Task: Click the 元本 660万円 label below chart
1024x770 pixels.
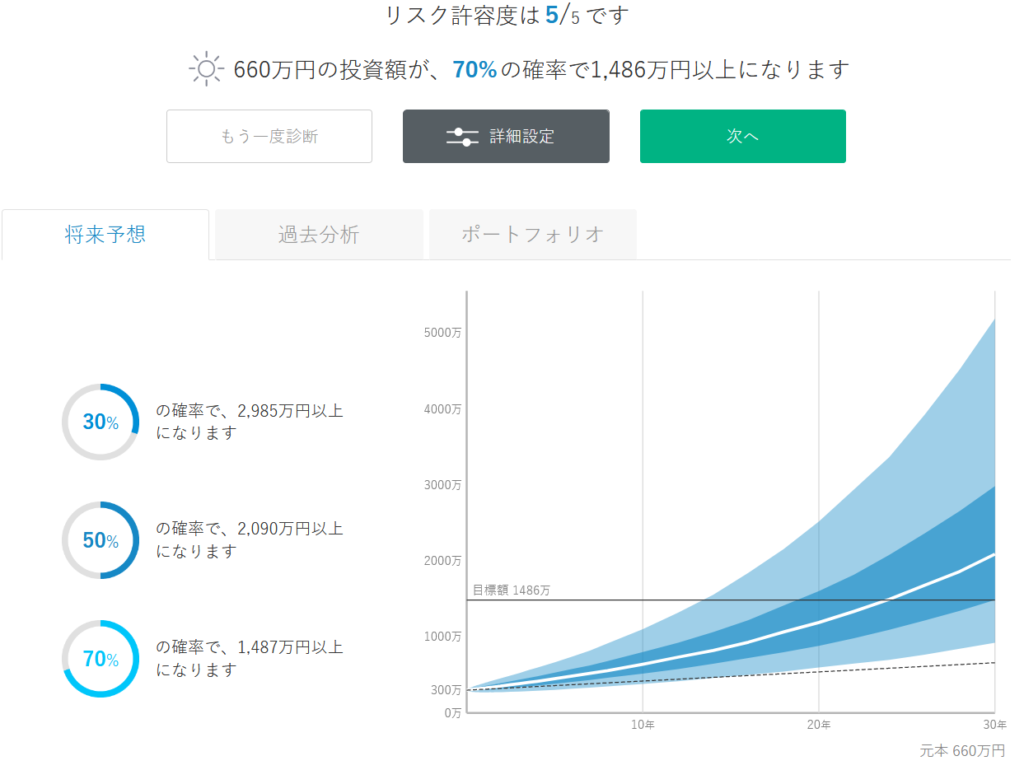Action: click(962, 750)
